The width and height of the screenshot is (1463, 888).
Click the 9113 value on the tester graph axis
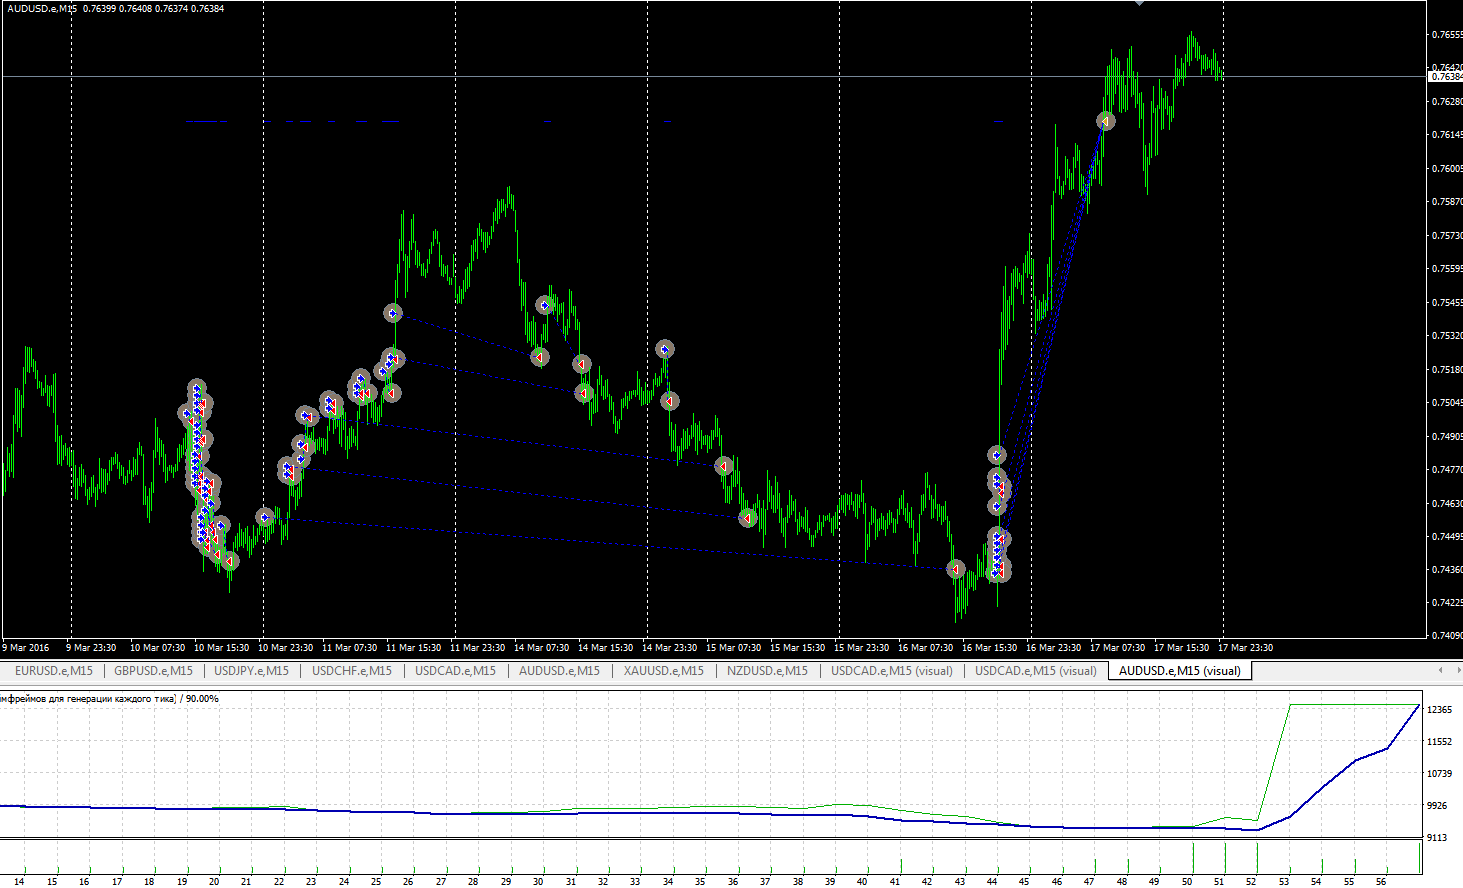[1437, 838]
